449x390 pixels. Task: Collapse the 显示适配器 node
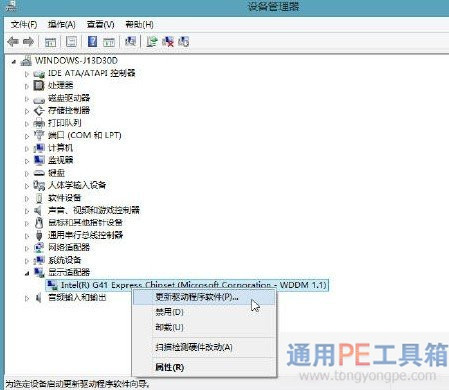pyautogui.click(x=27, y=273)
